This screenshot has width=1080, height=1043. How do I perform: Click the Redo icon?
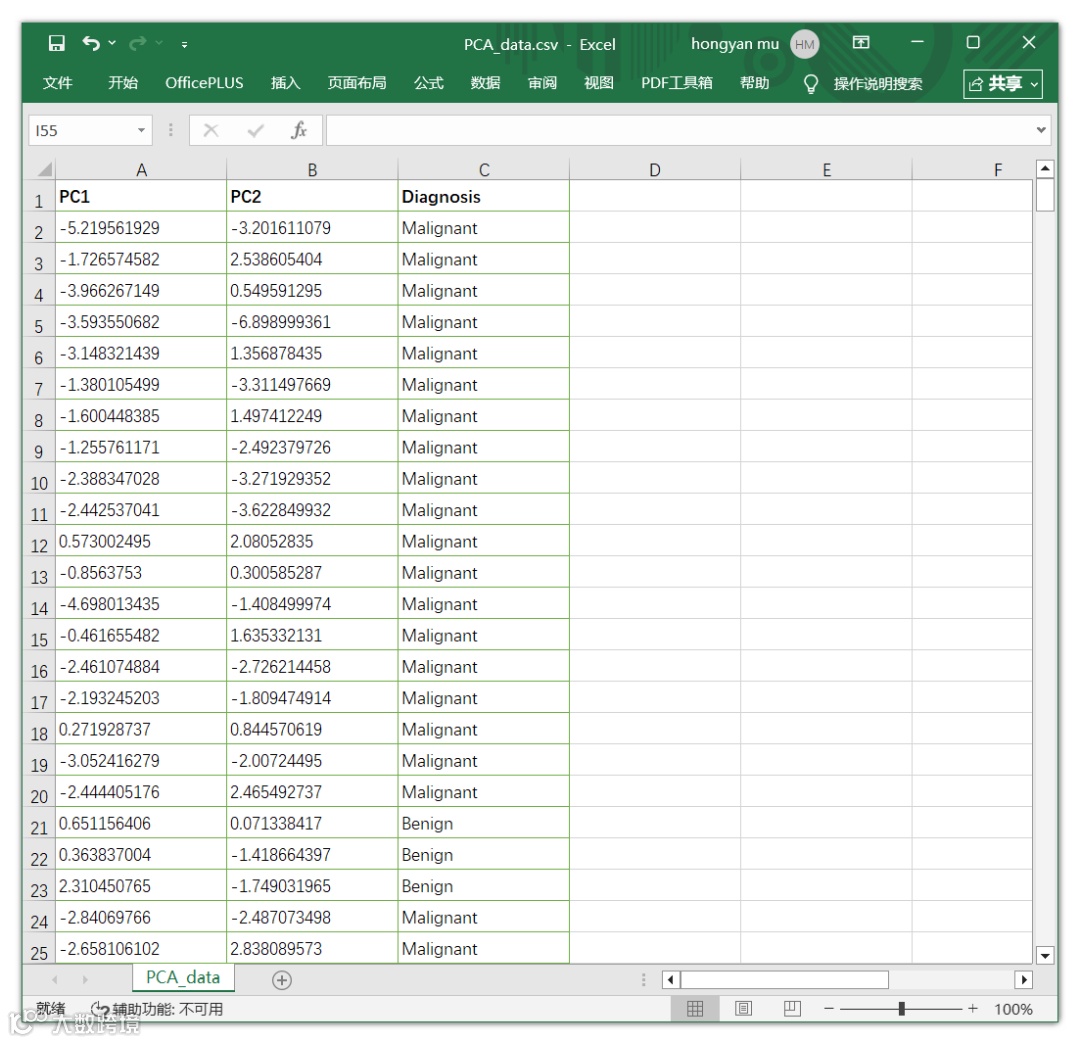138,43
